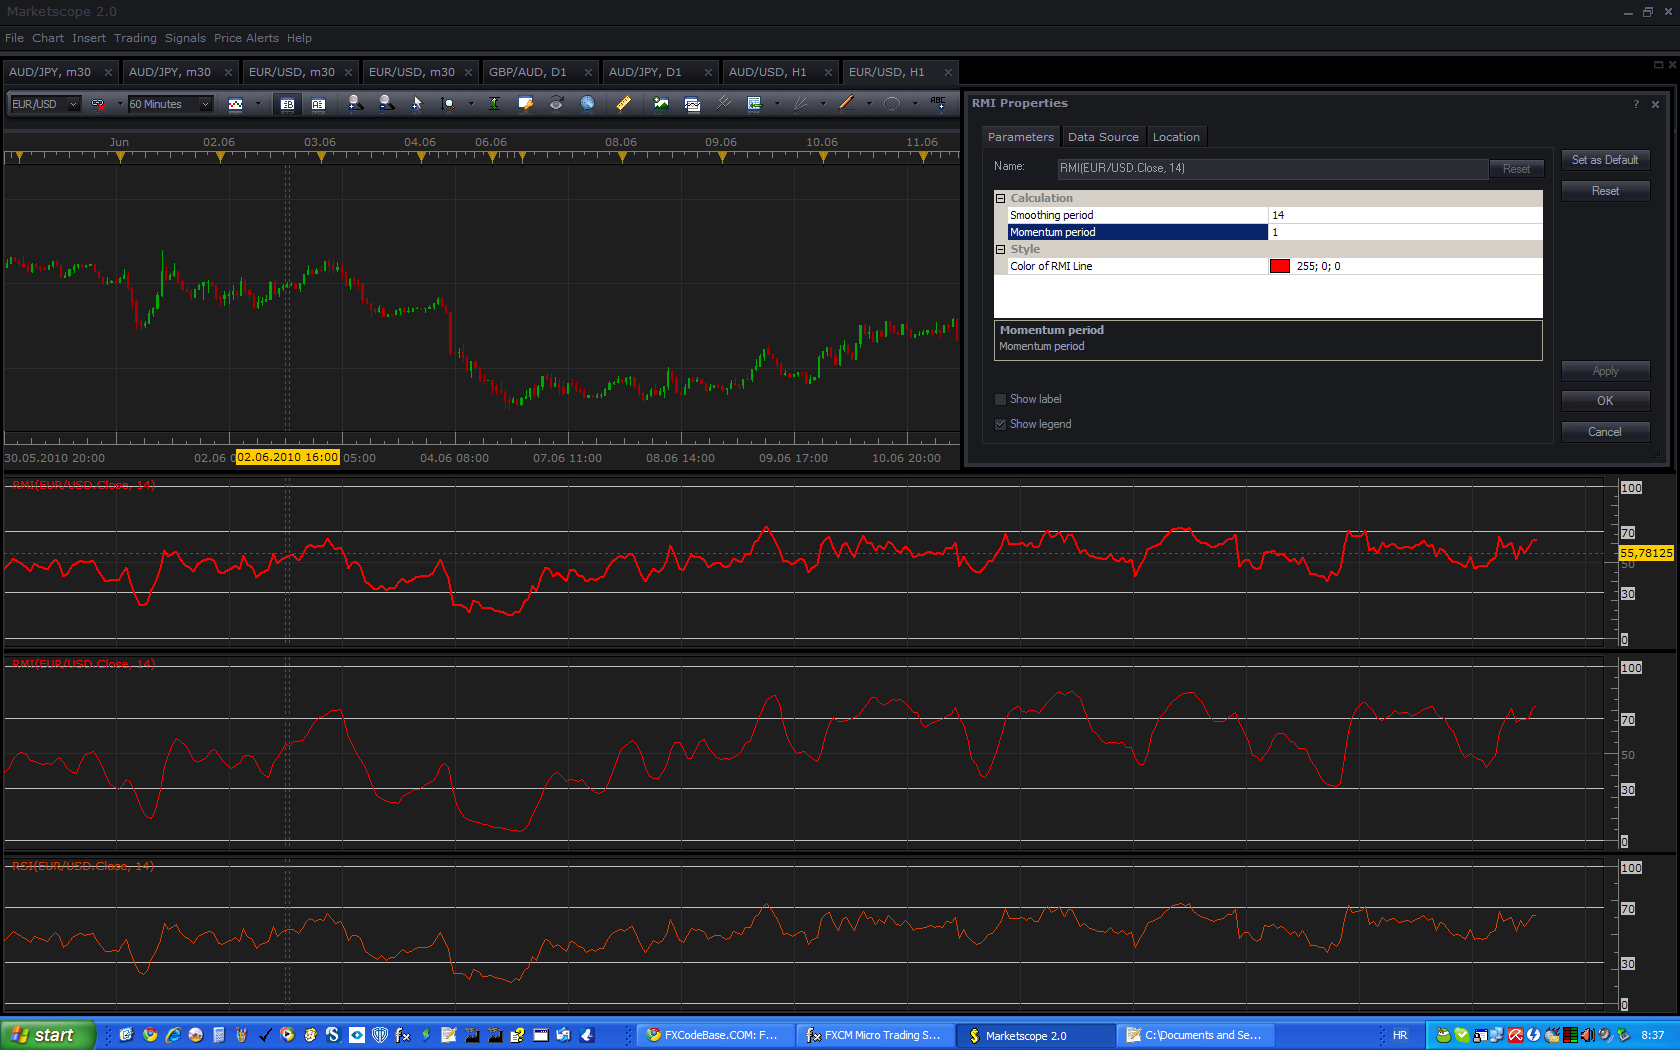The height and width of the screenshot is (1050, 1680).
Task: Click the FXCM Micro Trading taskbar button
Action: pos(875,1035)
